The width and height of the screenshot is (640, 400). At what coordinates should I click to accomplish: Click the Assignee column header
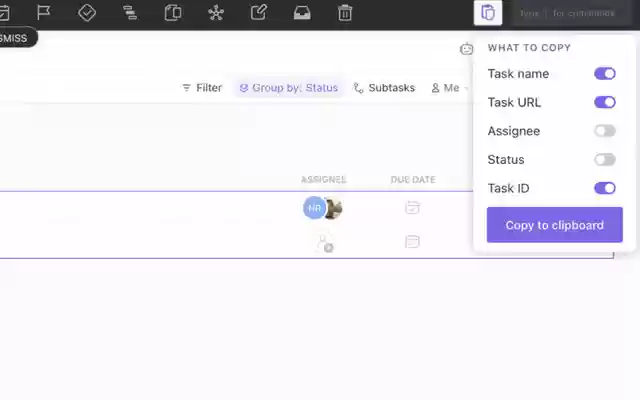324,180
